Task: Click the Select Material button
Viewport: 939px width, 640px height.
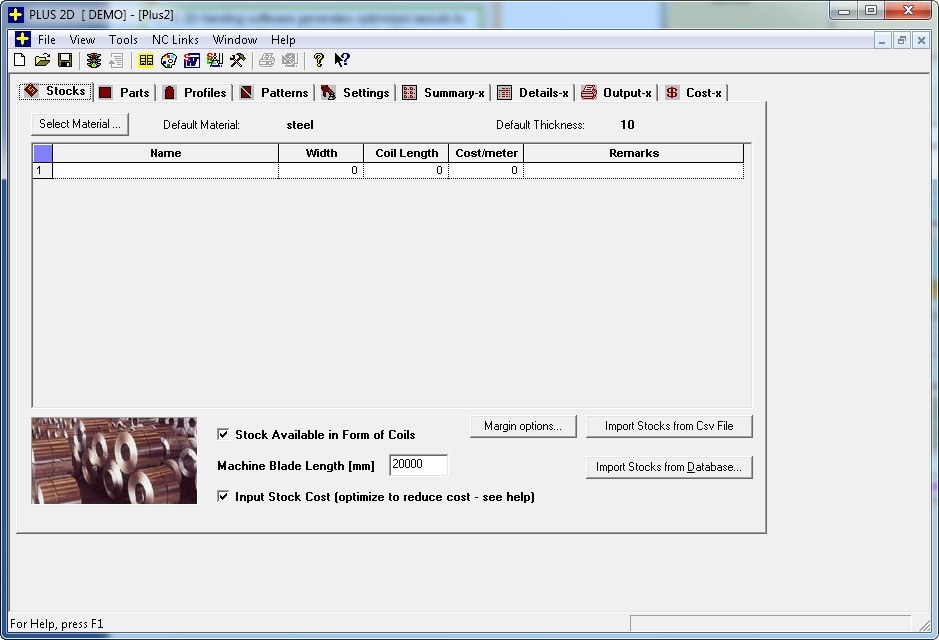Action: 79,124
